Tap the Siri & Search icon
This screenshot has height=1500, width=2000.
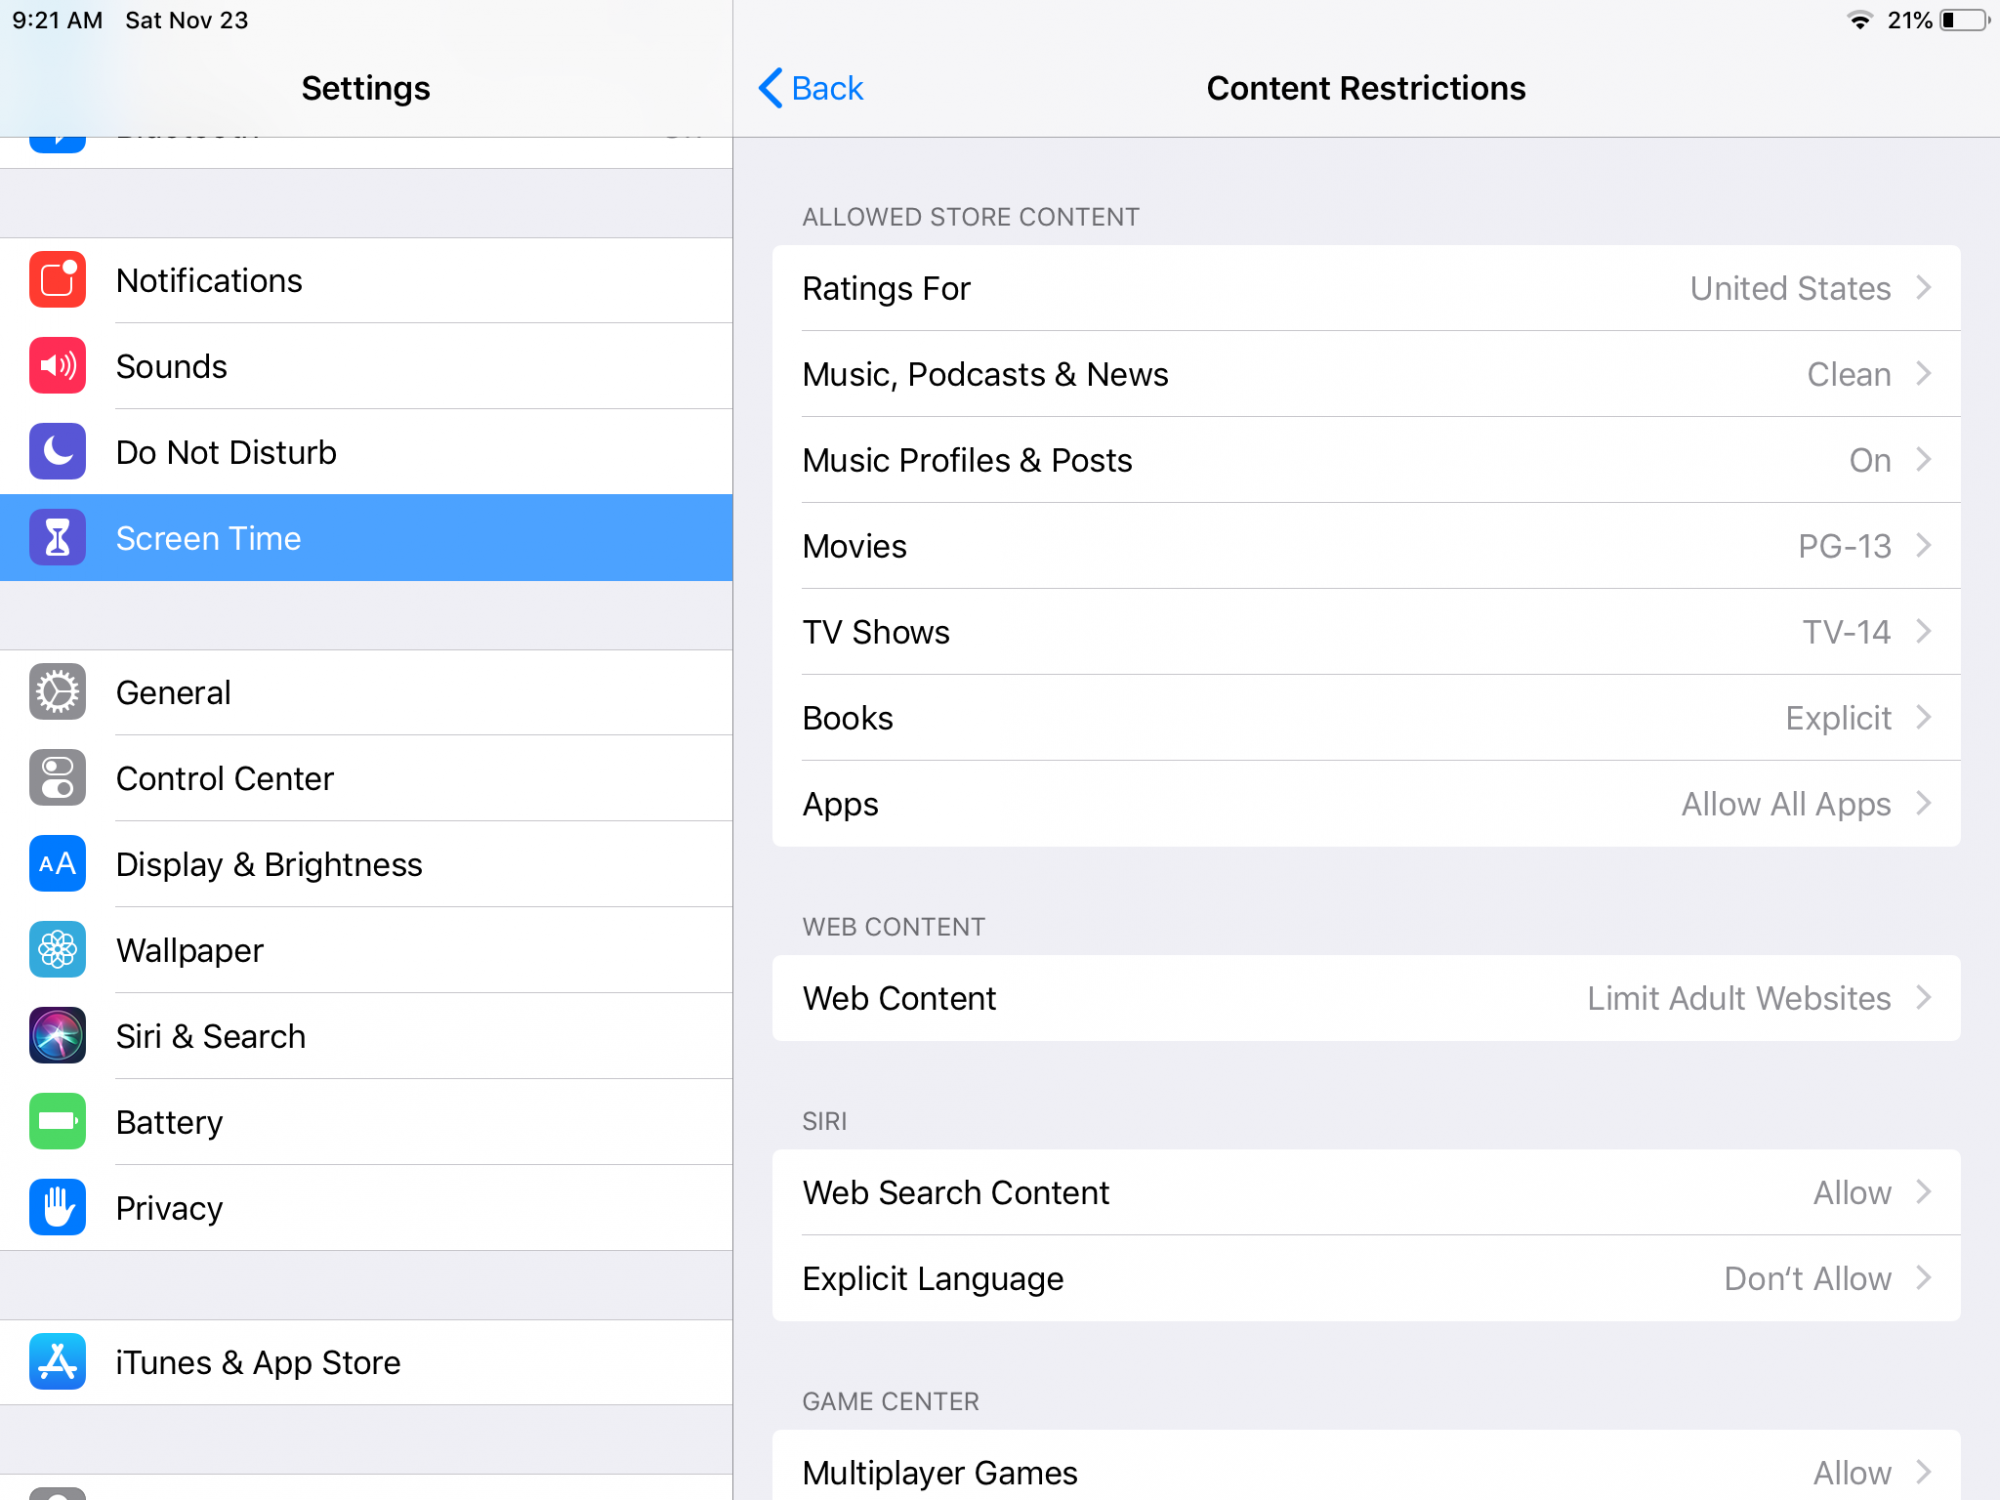(x=57, y=1036)
